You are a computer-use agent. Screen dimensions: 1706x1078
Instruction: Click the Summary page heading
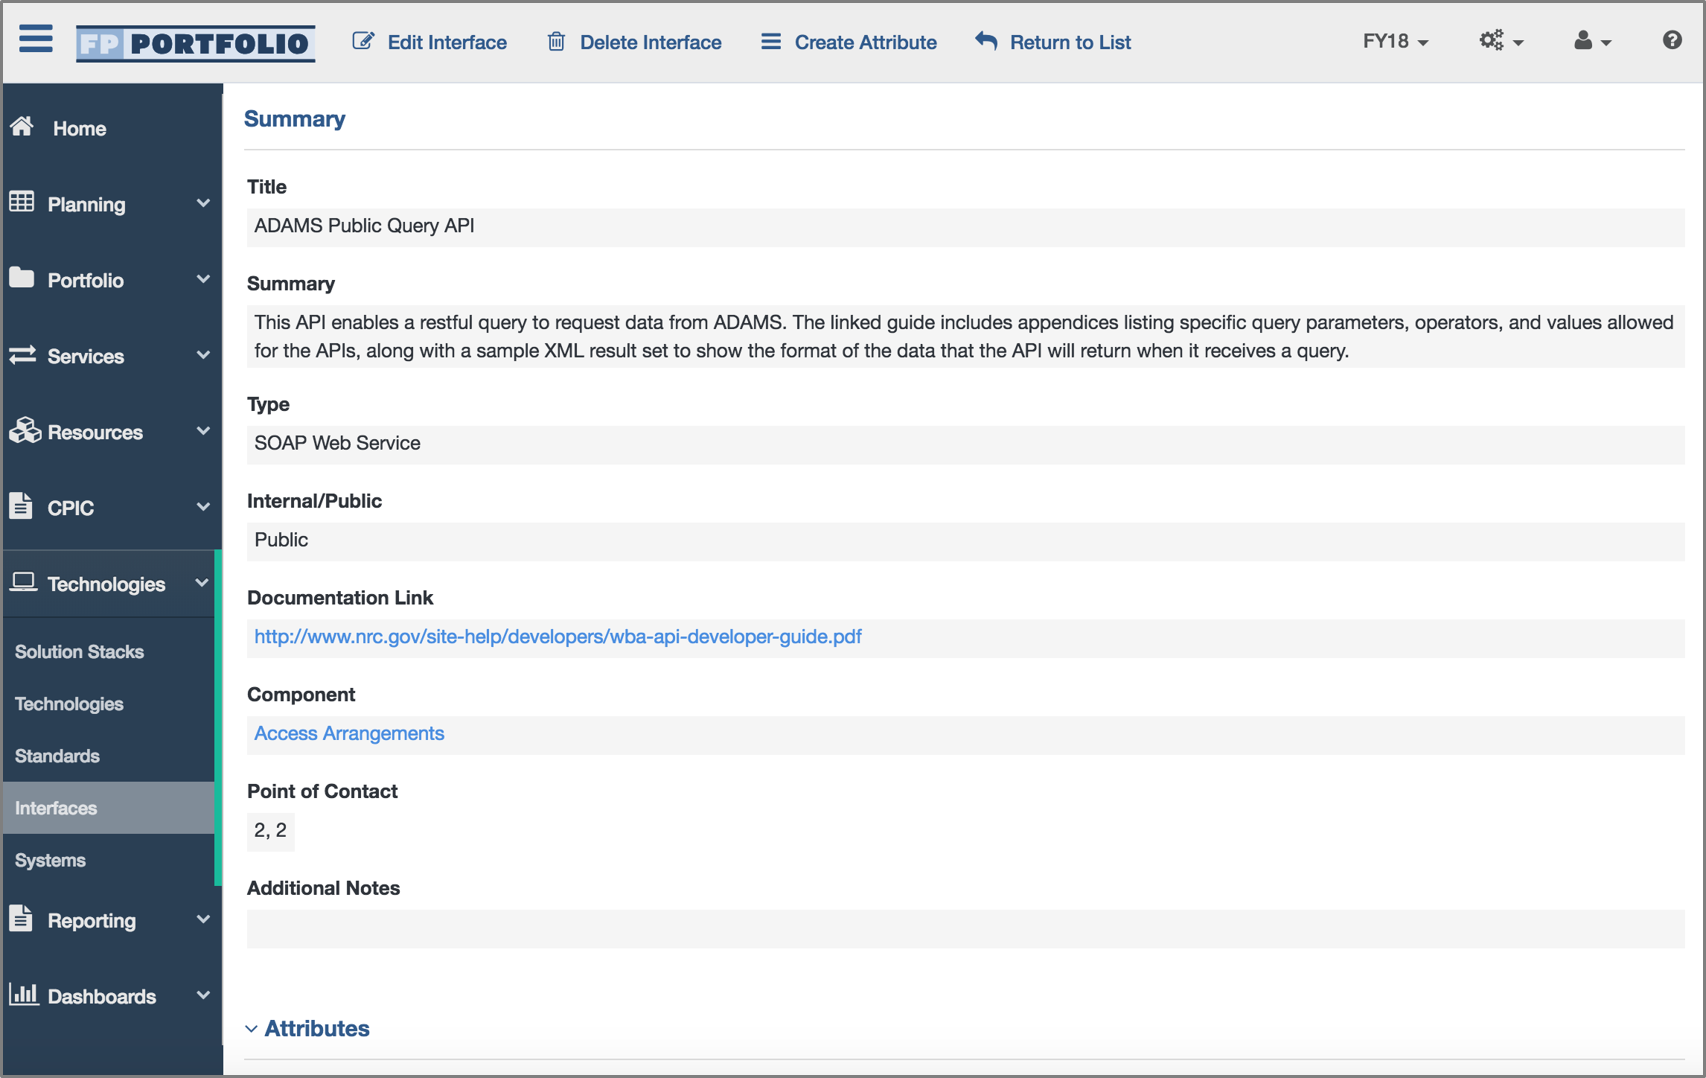click(x=294, y=118)
